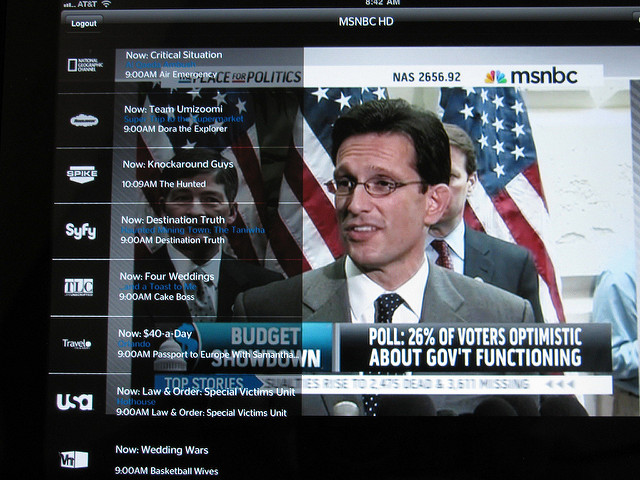Tap the 8:42 AM status bar clock
Image resolution: width=640 pixels, height=480 pixels.
[381, 2]
